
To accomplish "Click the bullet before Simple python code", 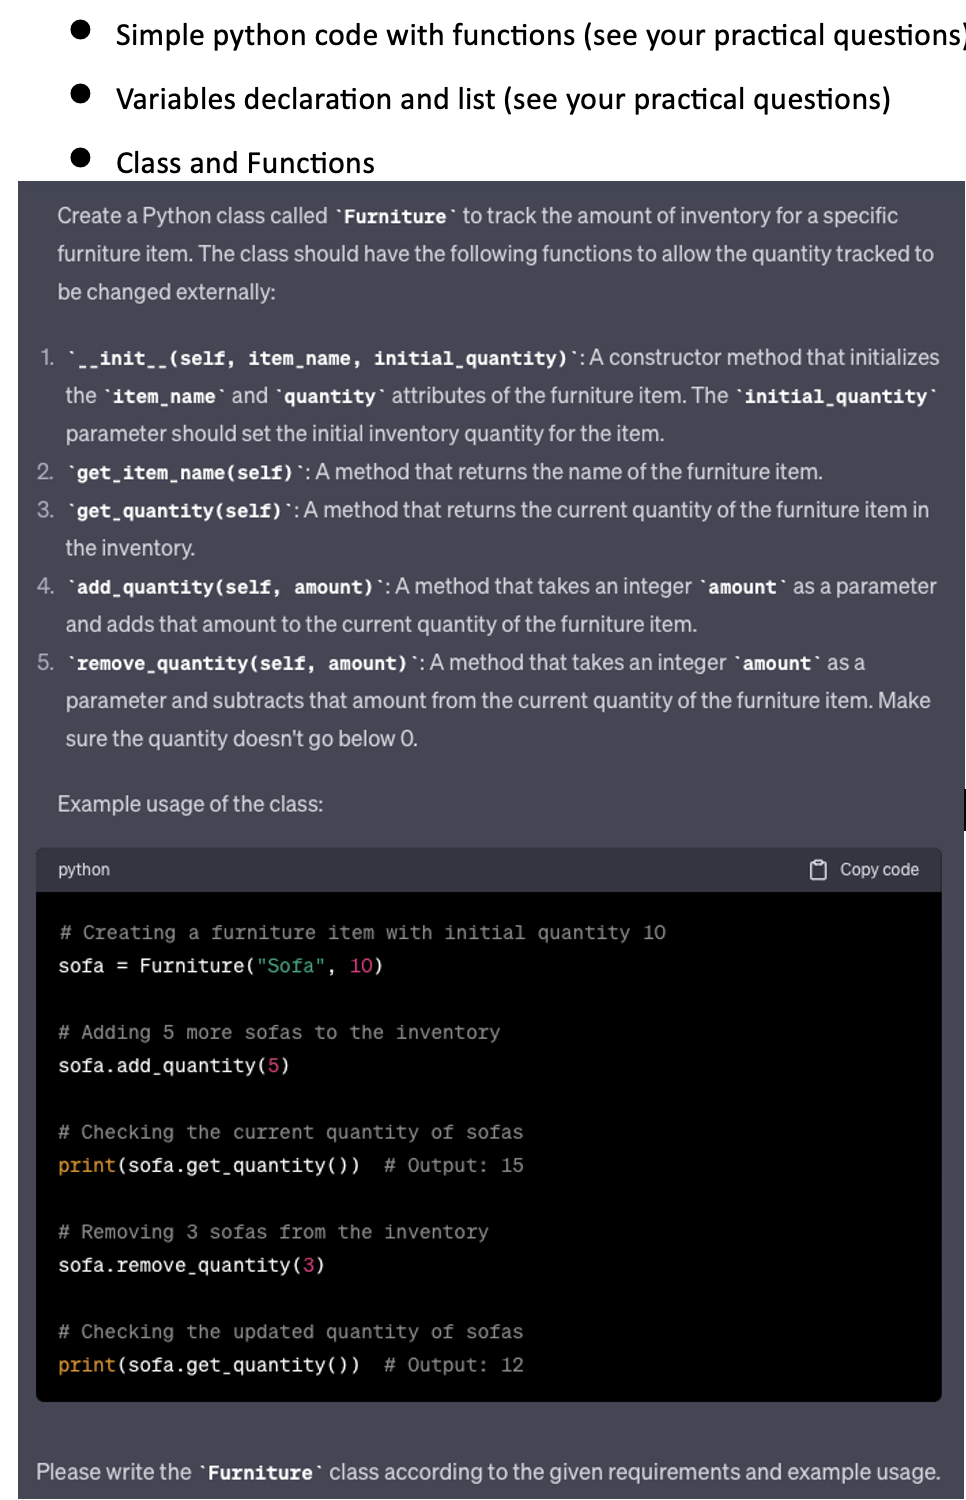I will pos(81,30).
